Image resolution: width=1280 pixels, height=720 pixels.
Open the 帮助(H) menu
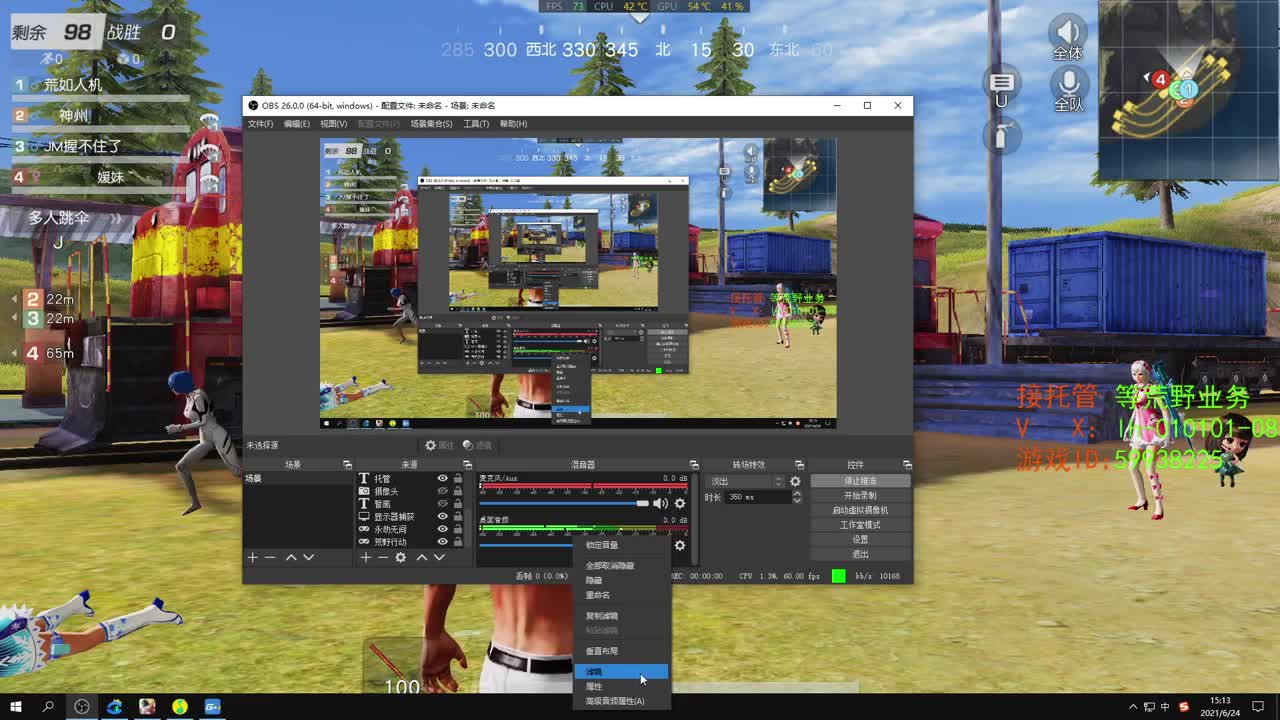coord(513,124)
